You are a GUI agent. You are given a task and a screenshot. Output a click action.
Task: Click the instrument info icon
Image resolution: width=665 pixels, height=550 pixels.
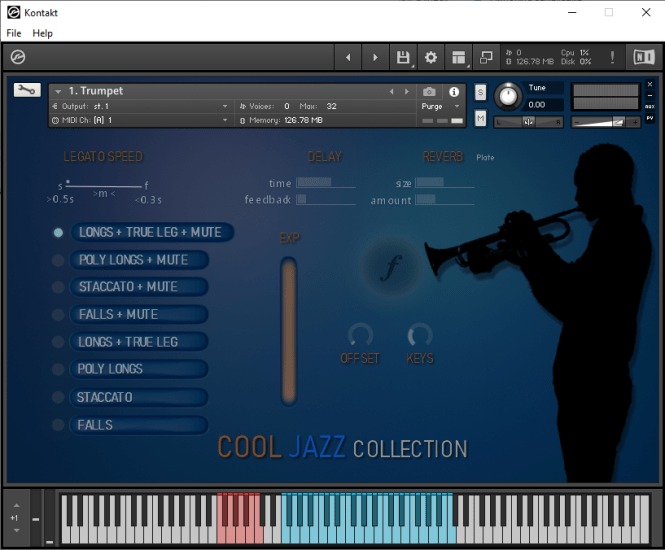(x=454, y=91)
